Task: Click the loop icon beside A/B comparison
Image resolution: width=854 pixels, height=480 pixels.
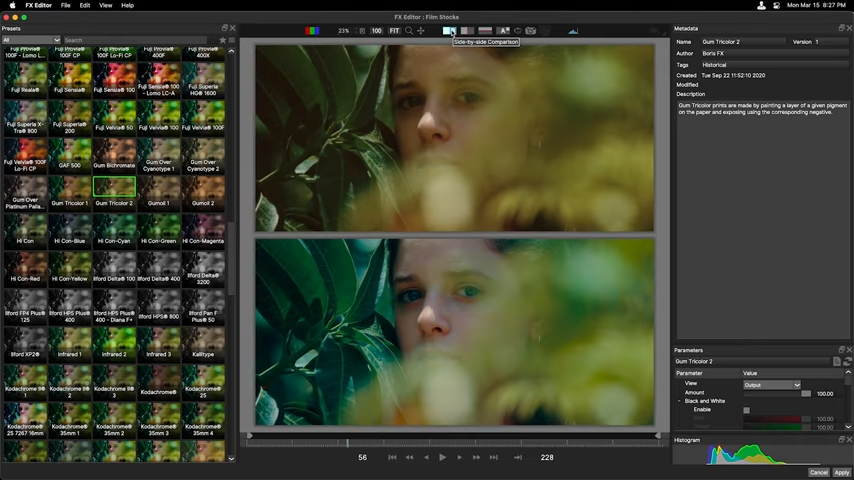Action: (x=517, y=31)
